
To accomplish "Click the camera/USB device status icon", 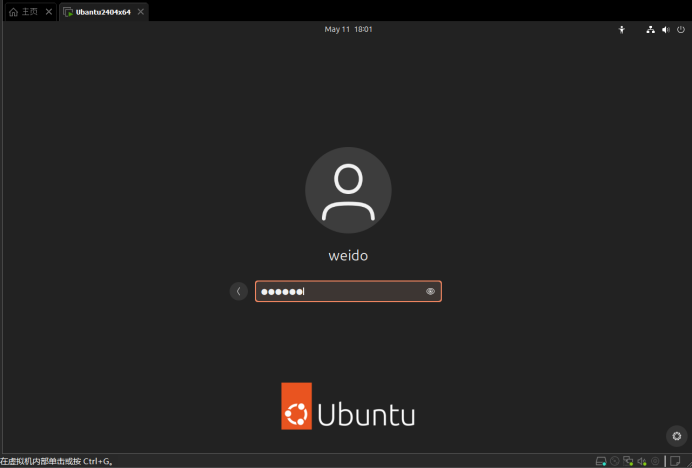I will pos(655,461).
